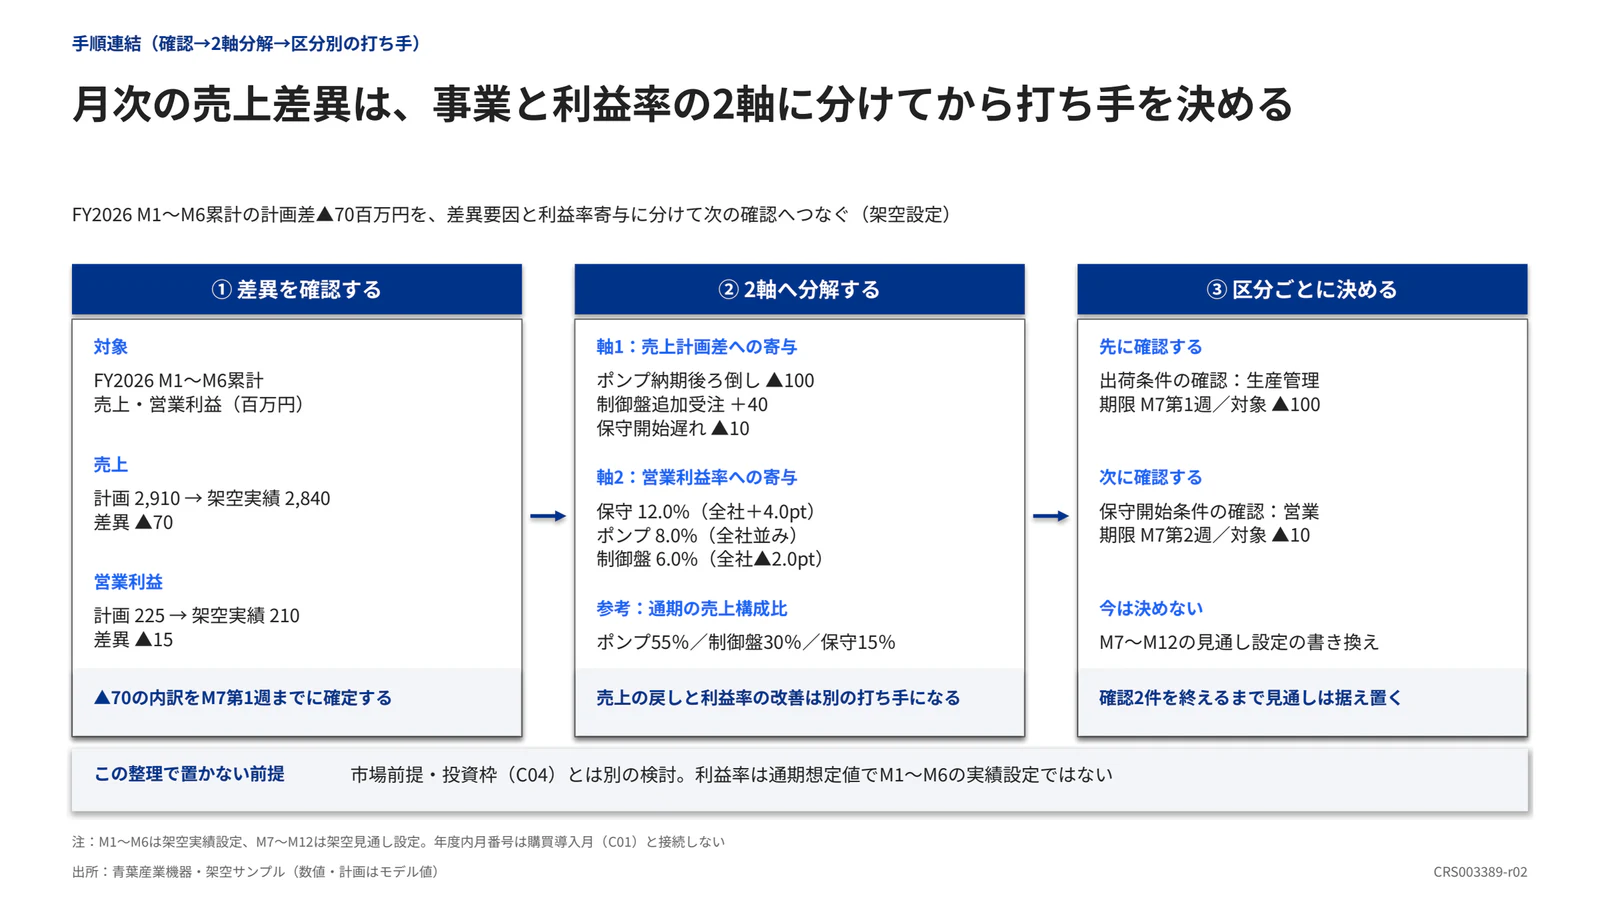
Task: Click footer 売上の戻しと利益率の改善は別の打ち手になる
Action: coord(779,698)
